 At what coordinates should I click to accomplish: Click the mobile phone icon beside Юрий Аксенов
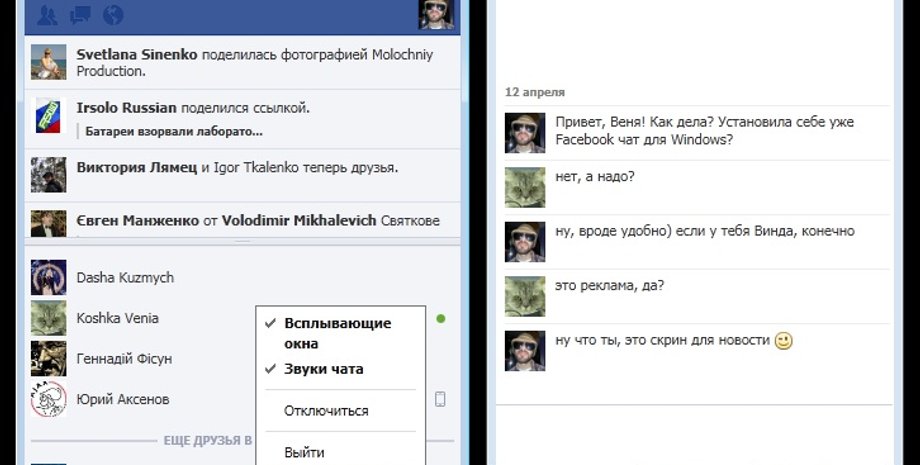coord(440,399)
